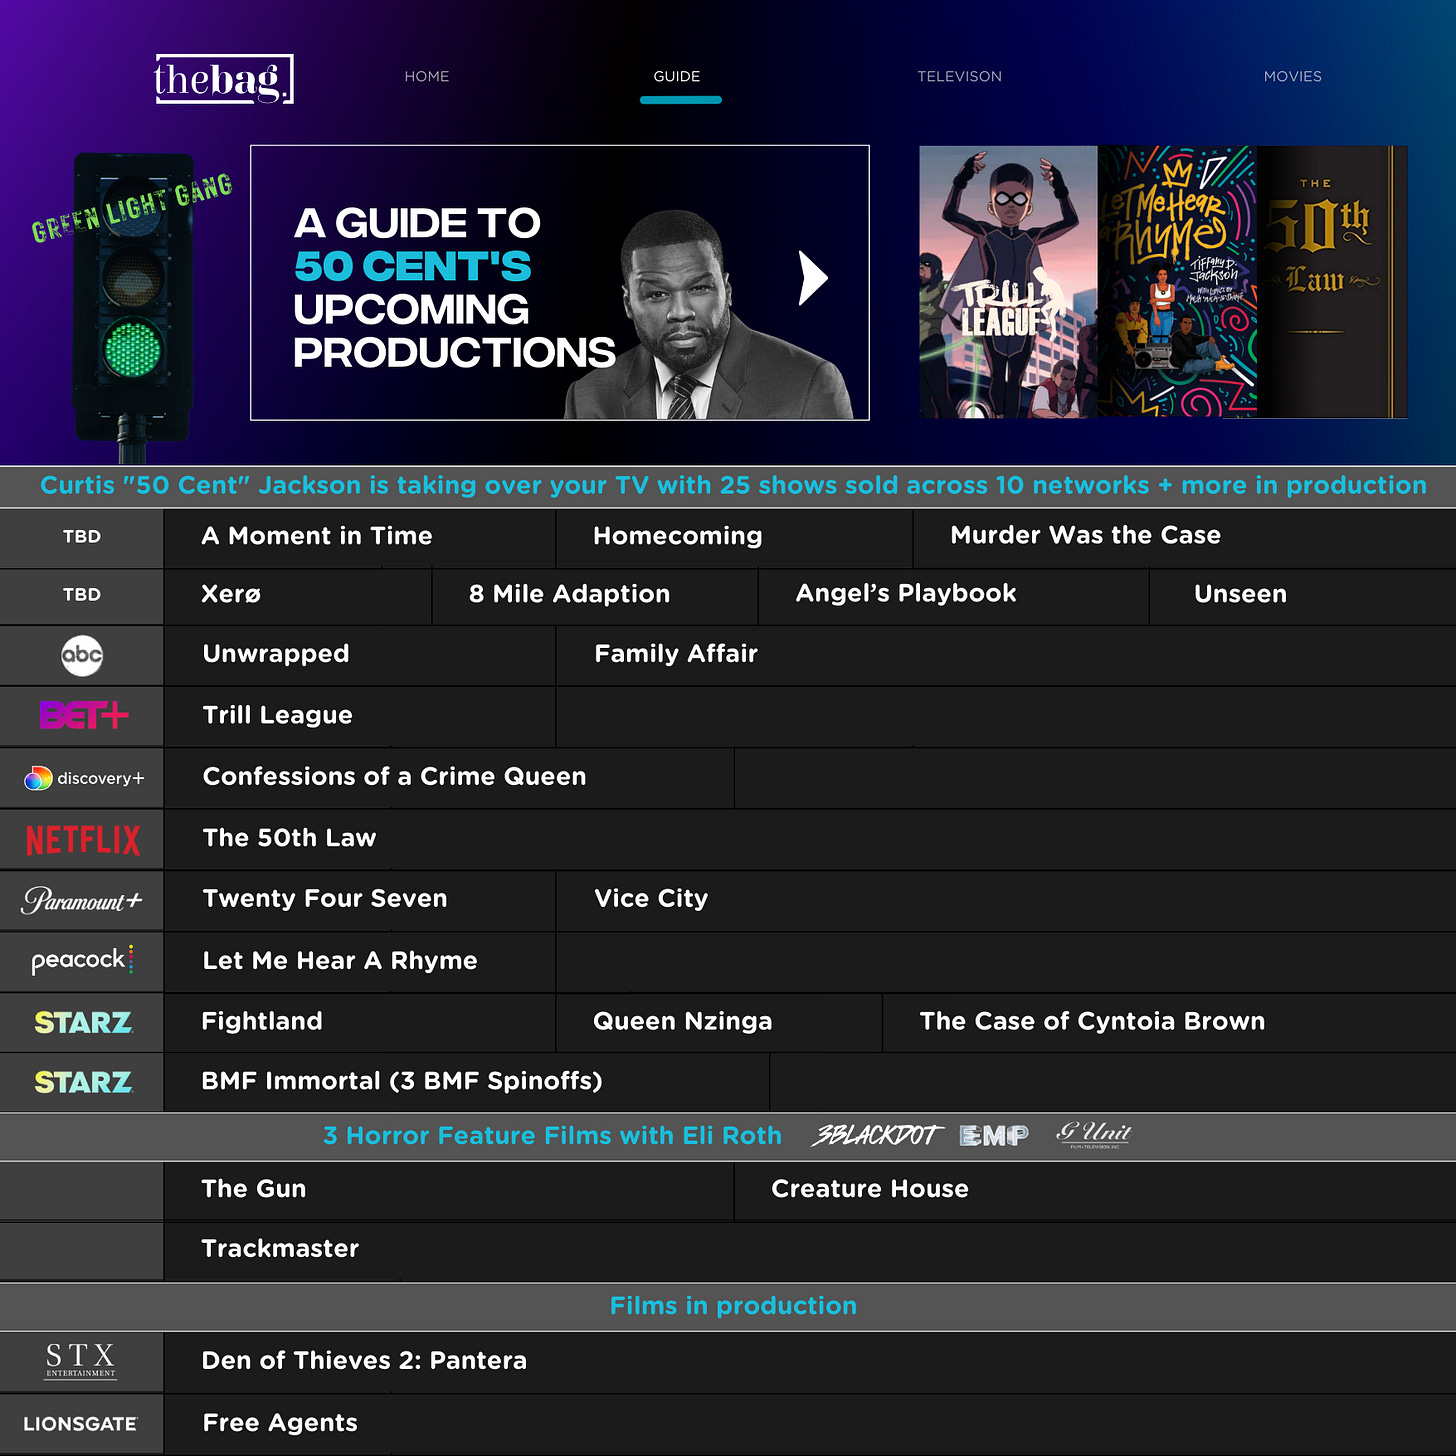Click the G-Unit logo

pos(1094,1134)
